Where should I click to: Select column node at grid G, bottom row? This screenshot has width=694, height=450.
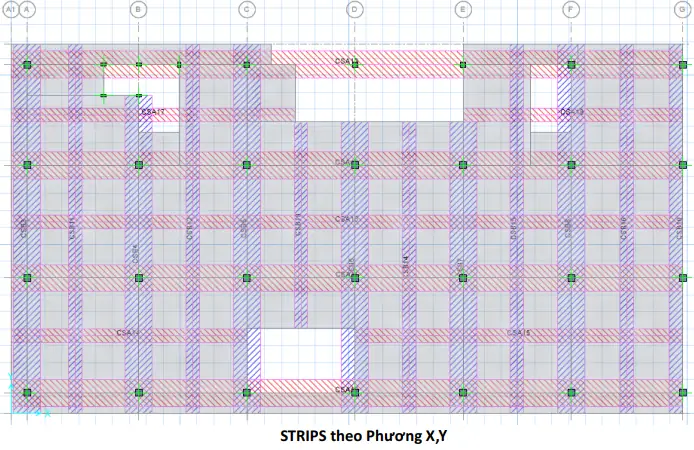click(x=683, y=392)
